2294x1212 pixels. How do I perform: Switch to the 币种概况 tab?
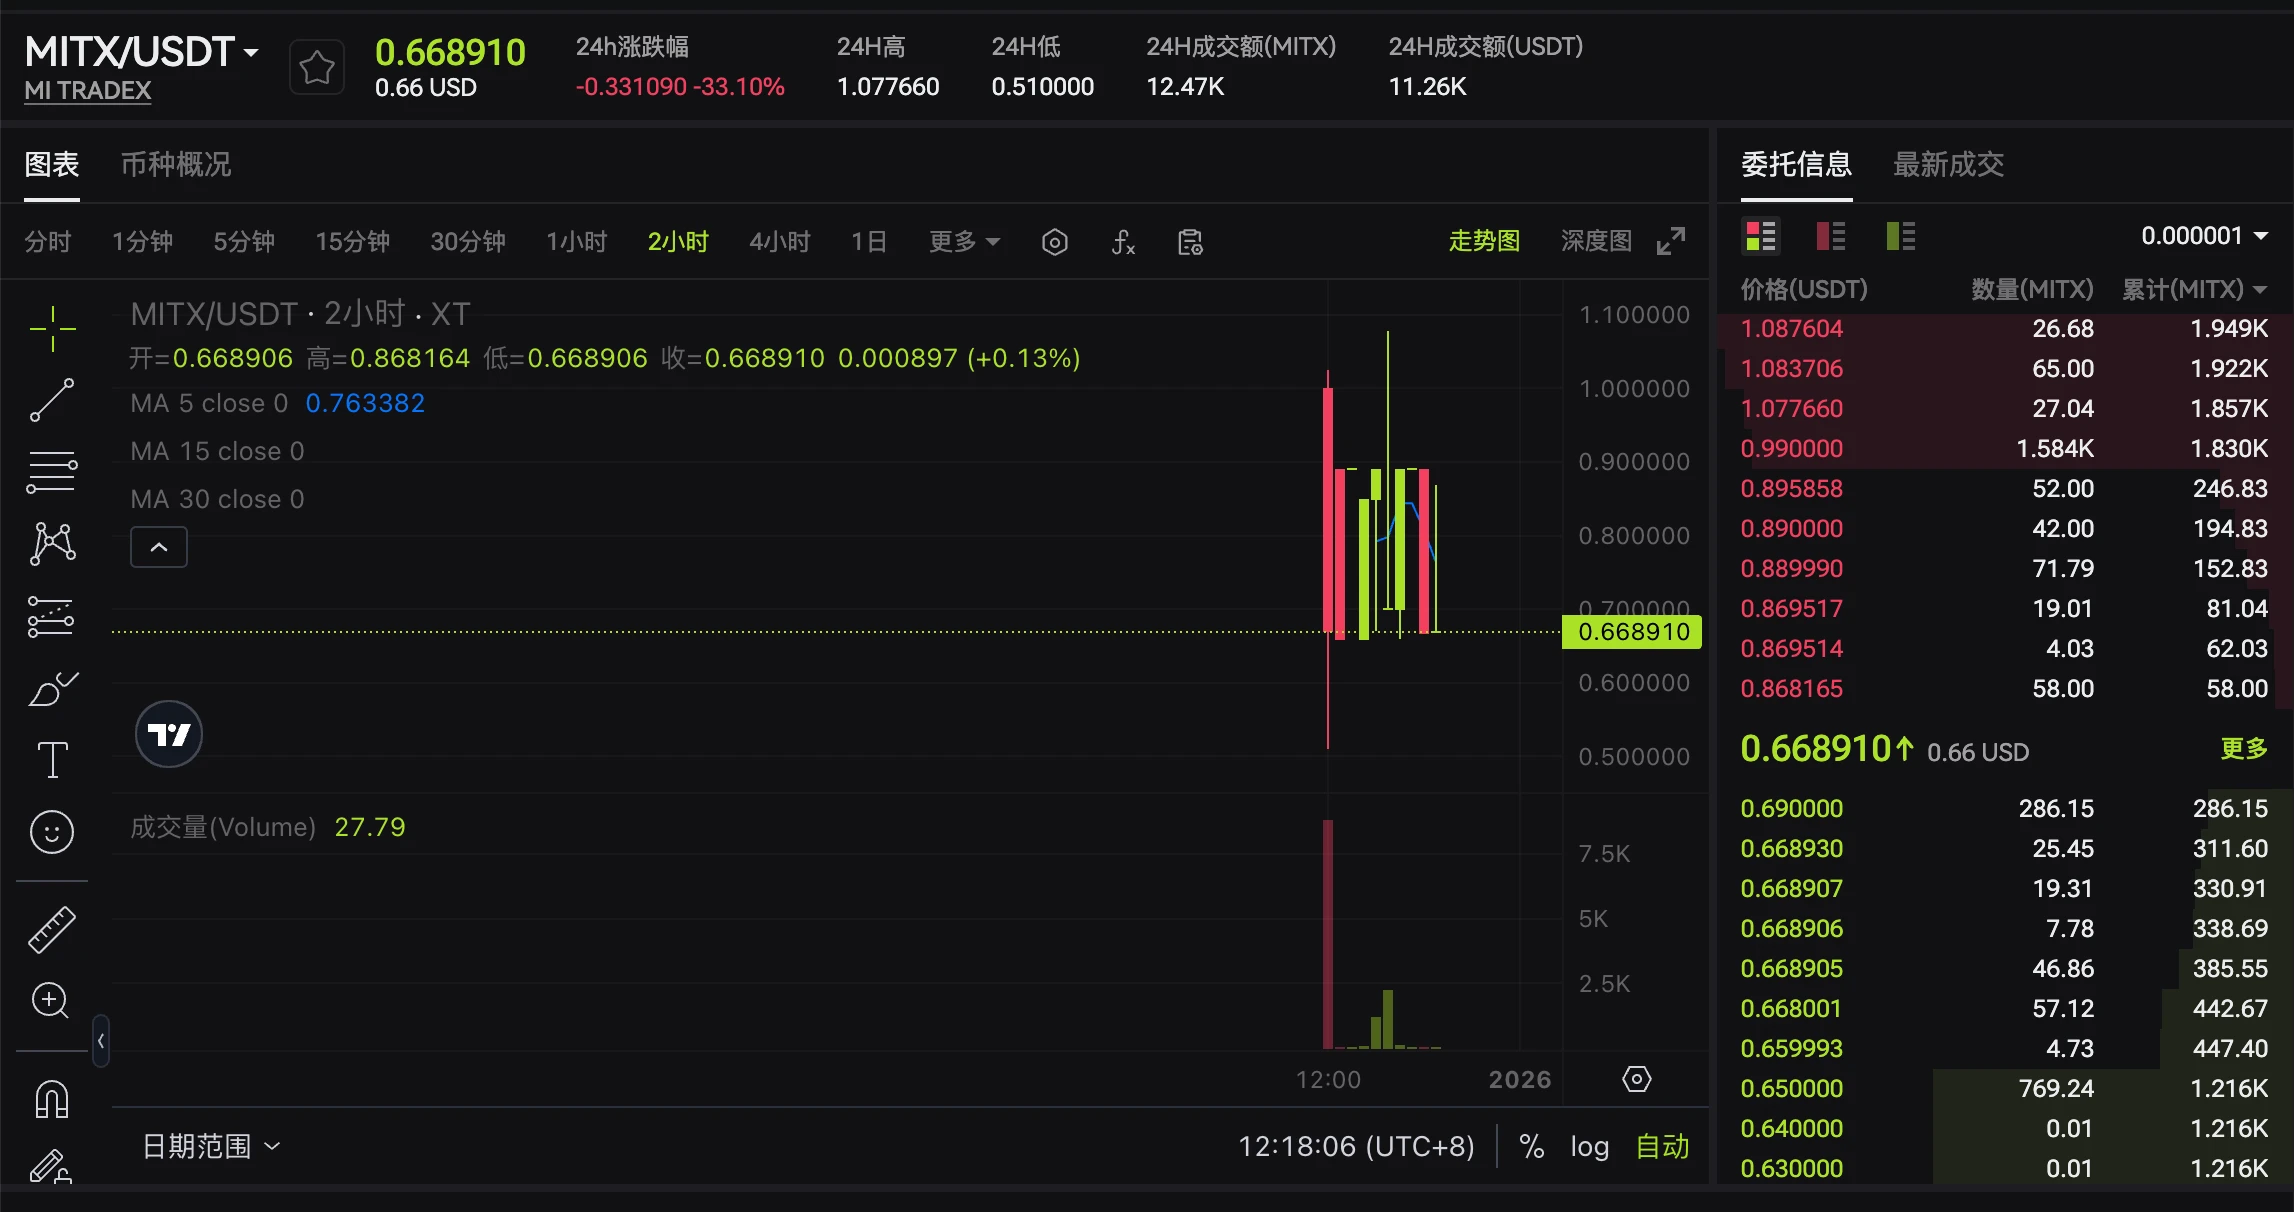point(176,164)
